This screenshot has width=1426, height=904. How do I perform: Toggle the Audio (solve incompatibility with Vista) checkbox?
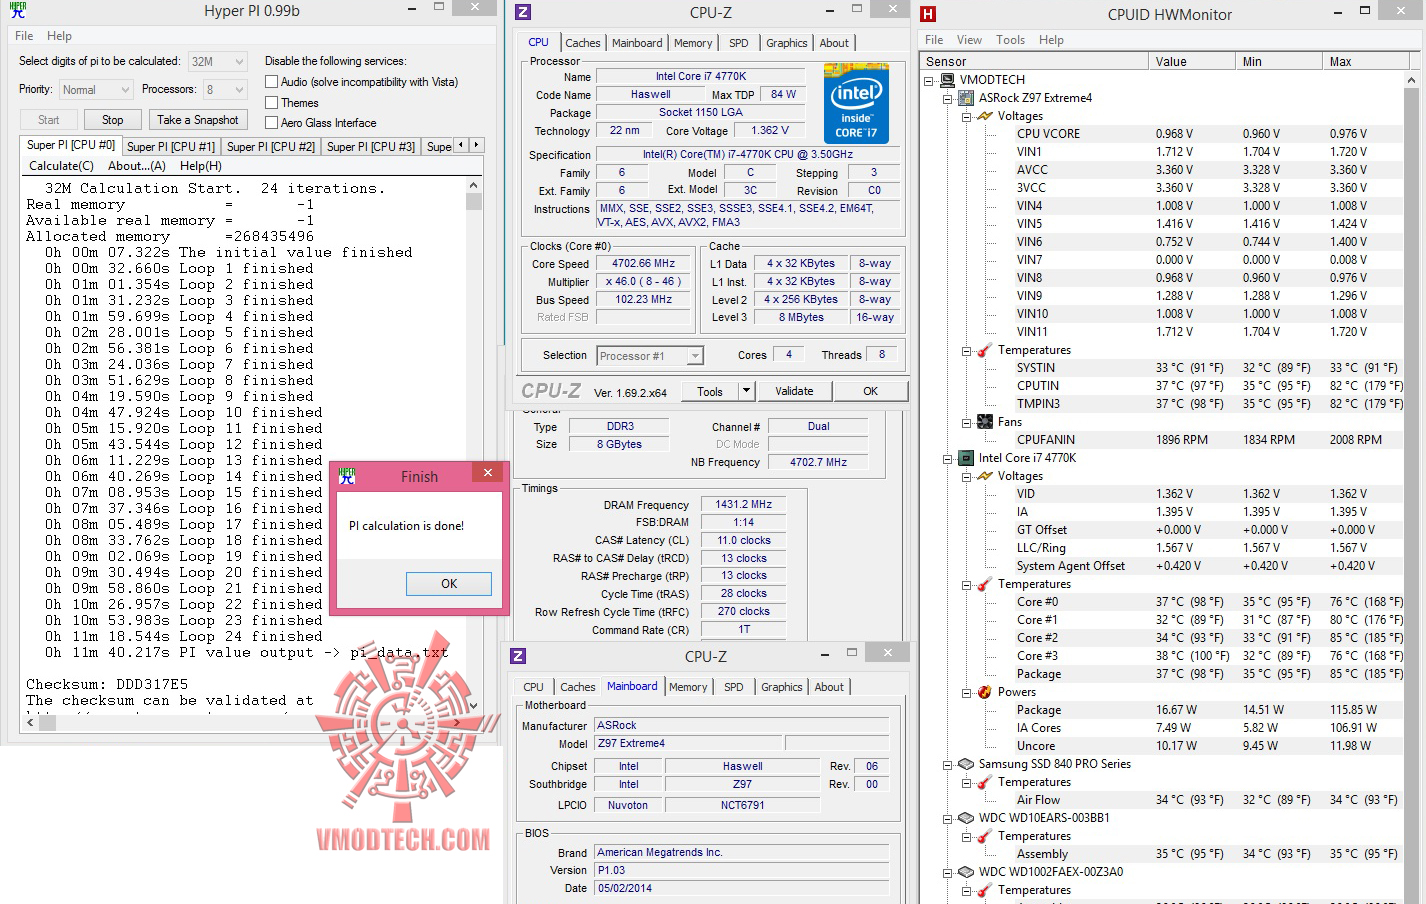[271, 82]
